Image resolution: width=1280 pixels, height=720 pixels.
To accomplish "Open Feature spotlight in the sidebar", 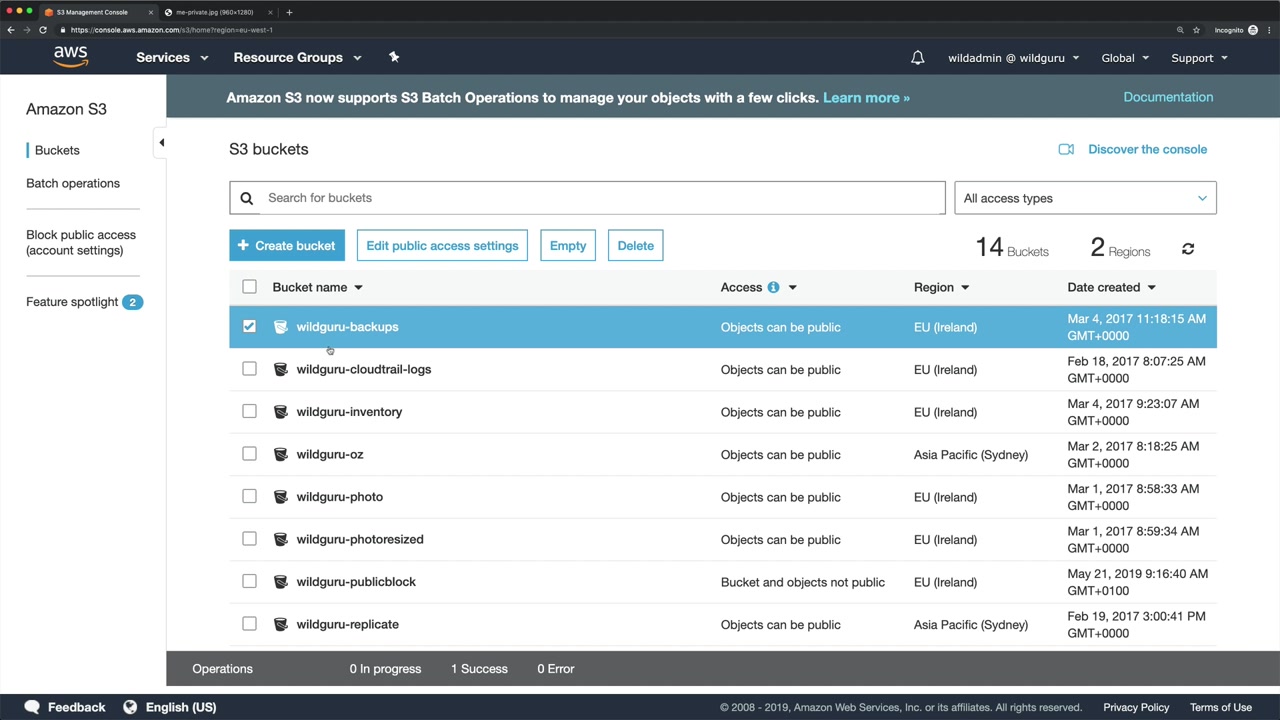I will pos(84,302).
